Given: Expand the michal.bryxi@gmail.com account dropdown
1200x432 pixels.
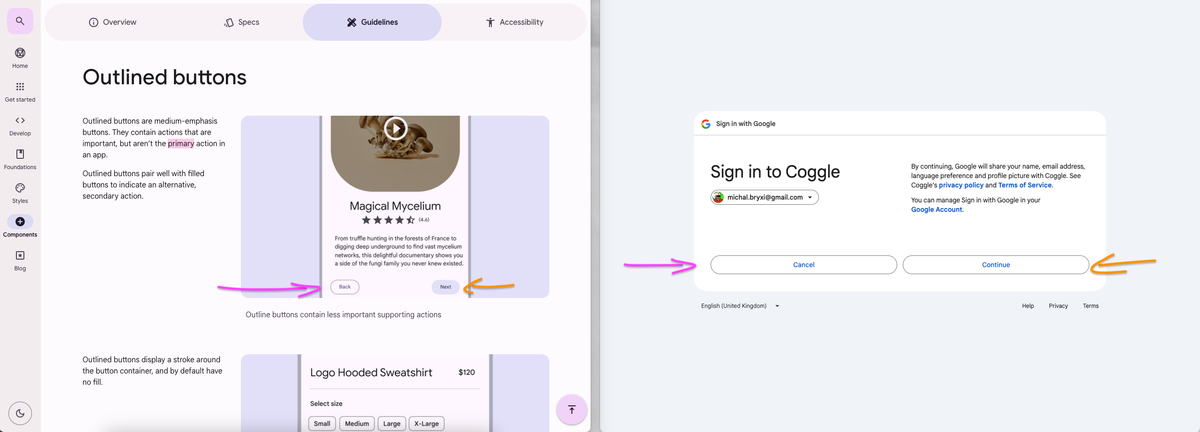Looking at the screenshot, I should click(x=764, y=197).
